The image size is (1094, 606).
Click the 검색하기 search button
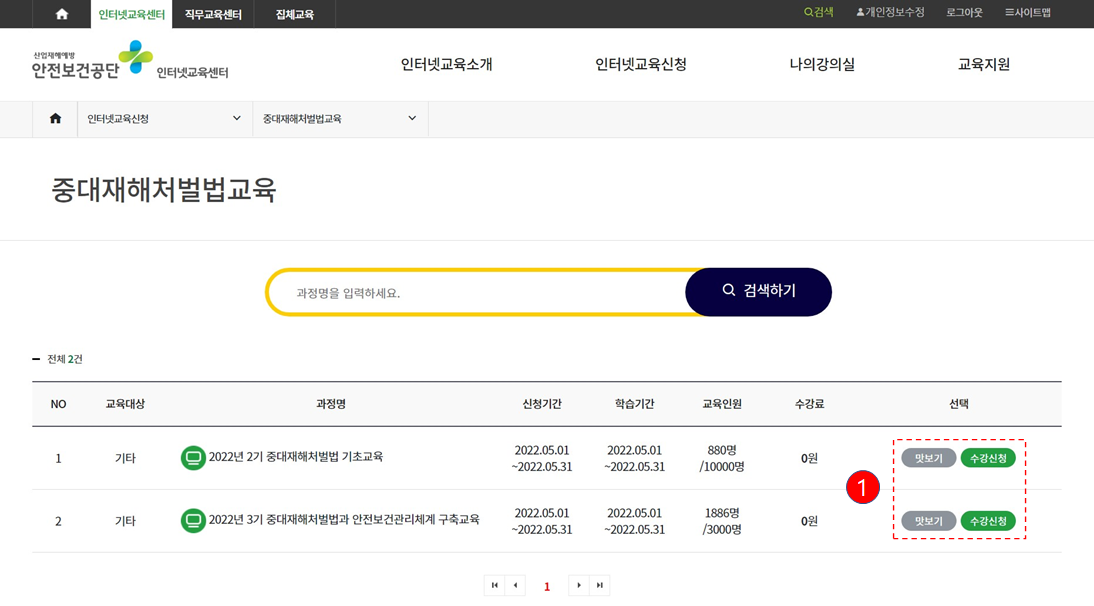click(758, 292)
